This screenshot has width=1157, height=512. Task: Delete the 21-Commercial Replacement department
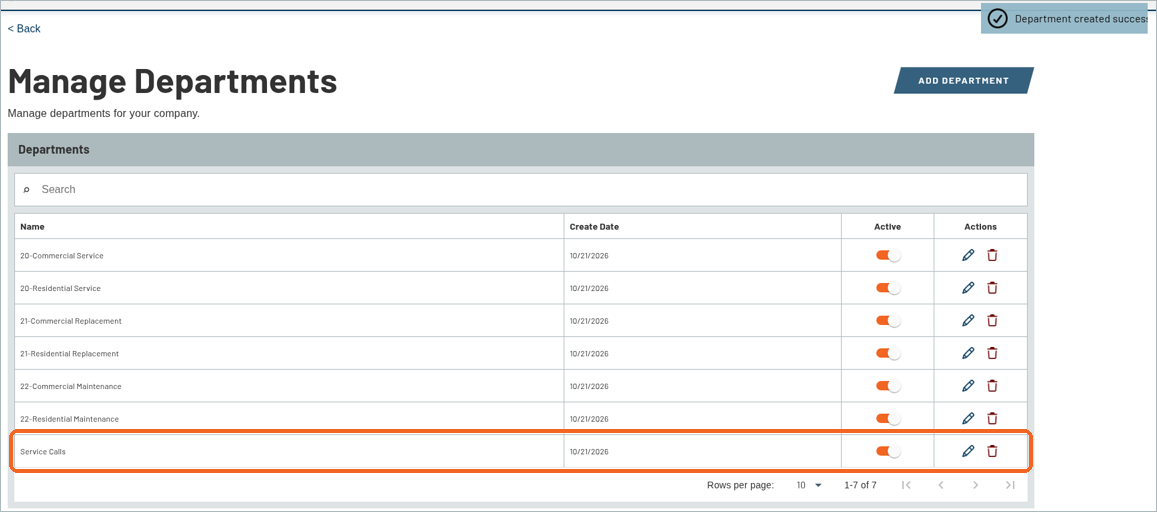[992, 320]
